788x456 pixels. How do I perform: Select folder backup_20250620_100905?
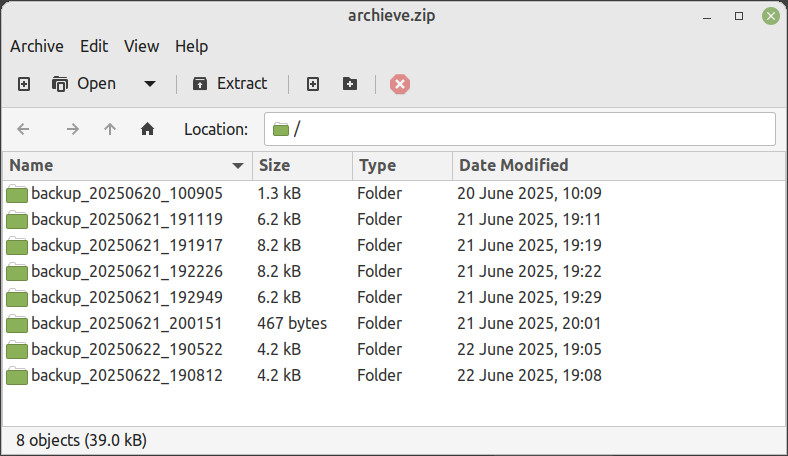pos(126,193)
